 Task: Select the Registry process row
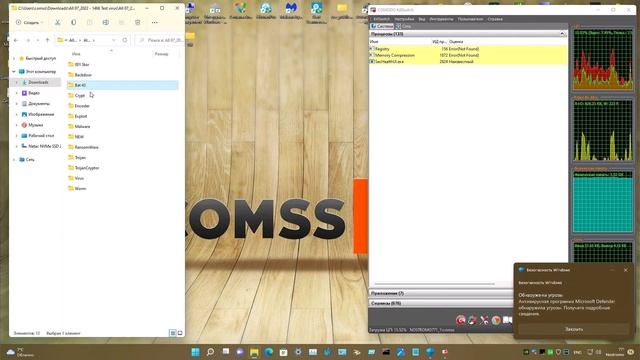click(468, 49)
